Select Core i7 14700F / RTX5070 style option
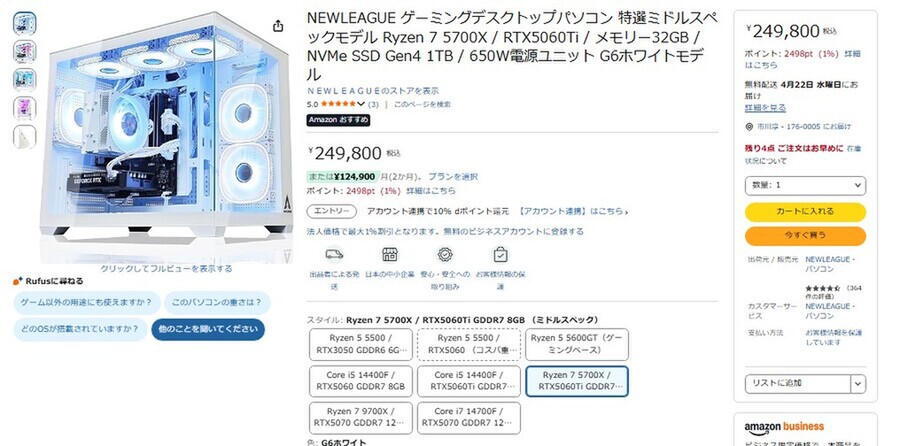 tap(469, 418)
